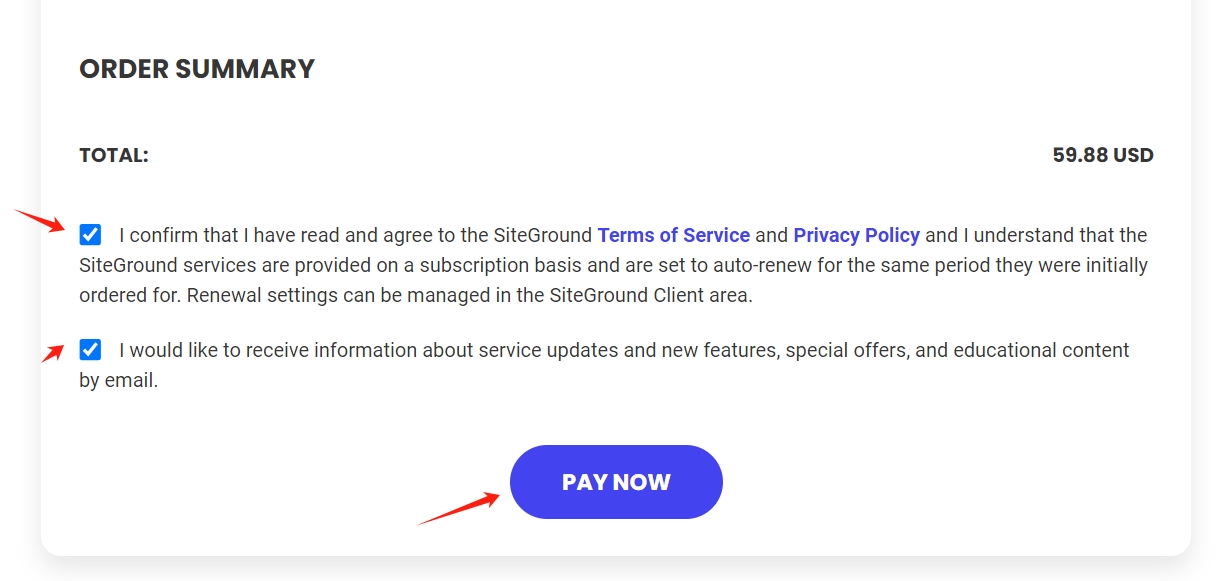Click the "by email." text under the second checkbox
Image resolution: width=1225 pixels, height=581 pixels.
coord(119,381)
